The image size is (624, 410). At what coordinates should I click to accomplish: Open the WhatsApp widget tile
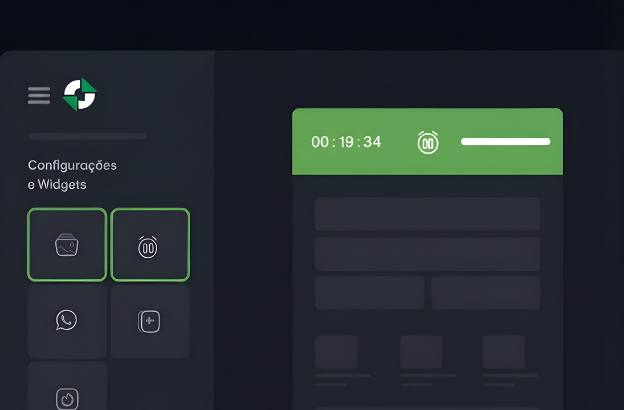tap(67, 321)
